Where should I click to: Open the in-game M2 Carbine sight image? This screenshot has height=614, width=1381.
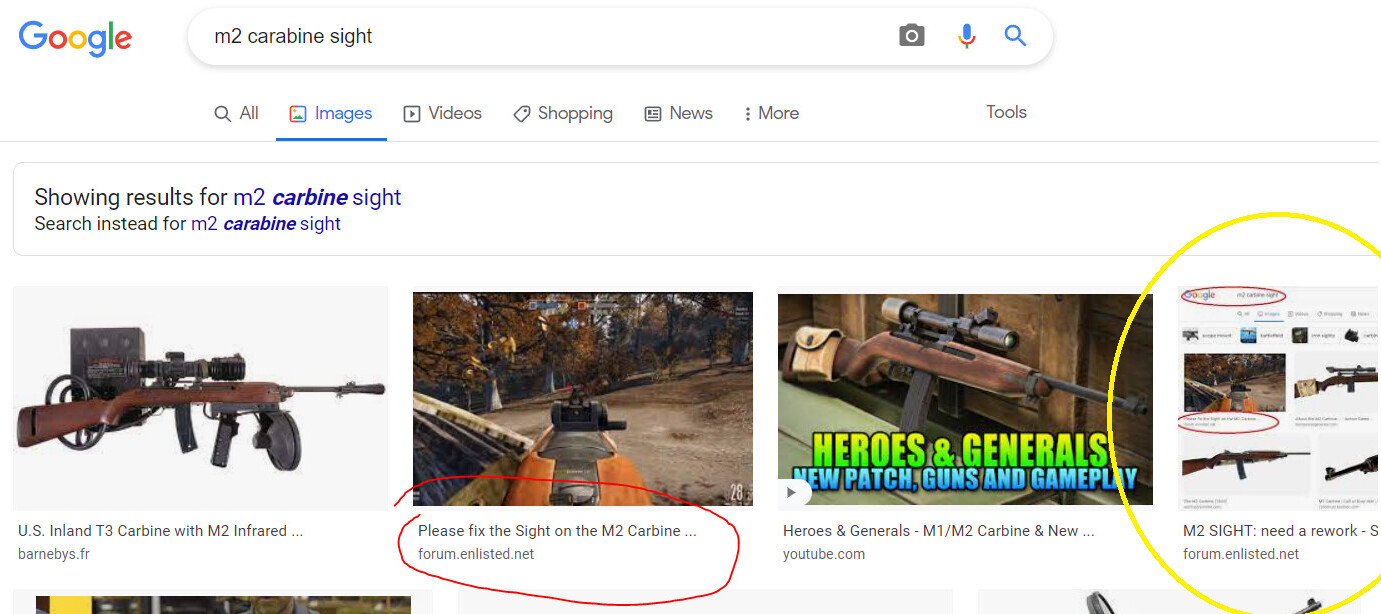[x=583, y=399]
